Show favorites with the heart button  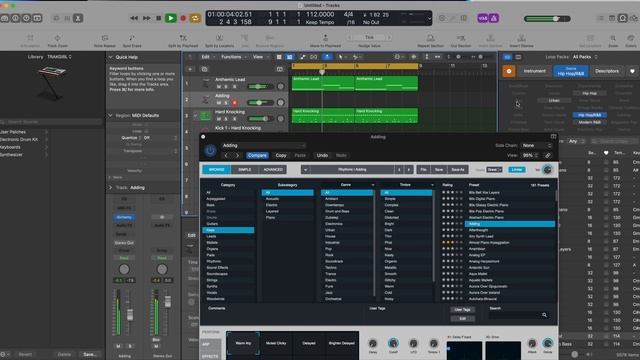click(x=632, y=71)
